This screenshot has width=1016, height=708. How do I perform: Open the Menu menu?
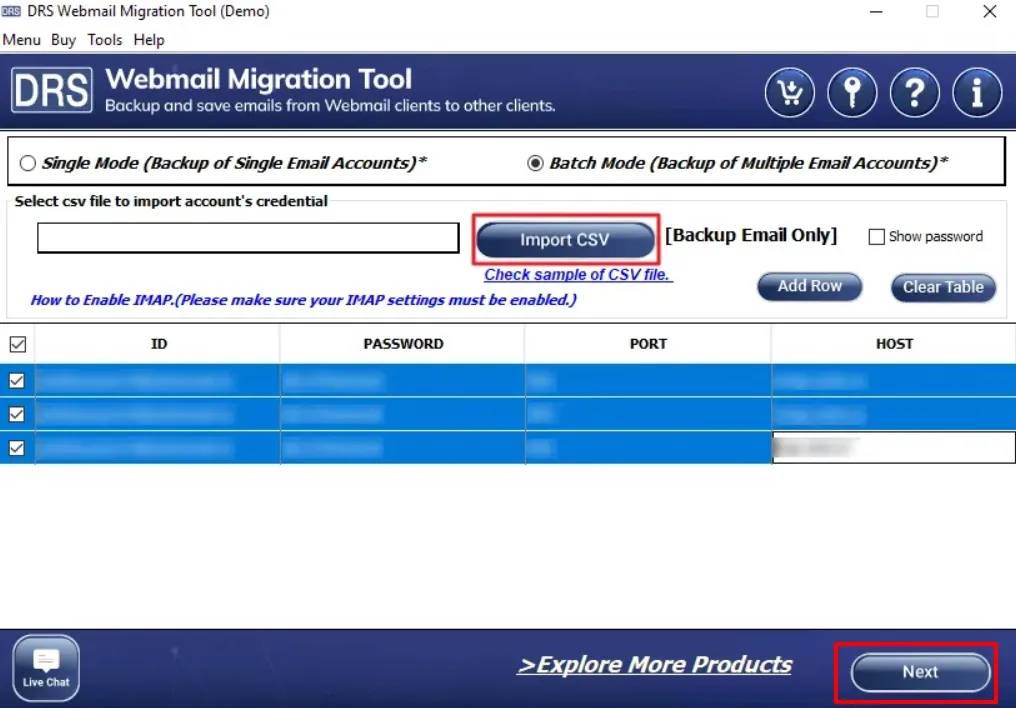click(x=21, y=40)
